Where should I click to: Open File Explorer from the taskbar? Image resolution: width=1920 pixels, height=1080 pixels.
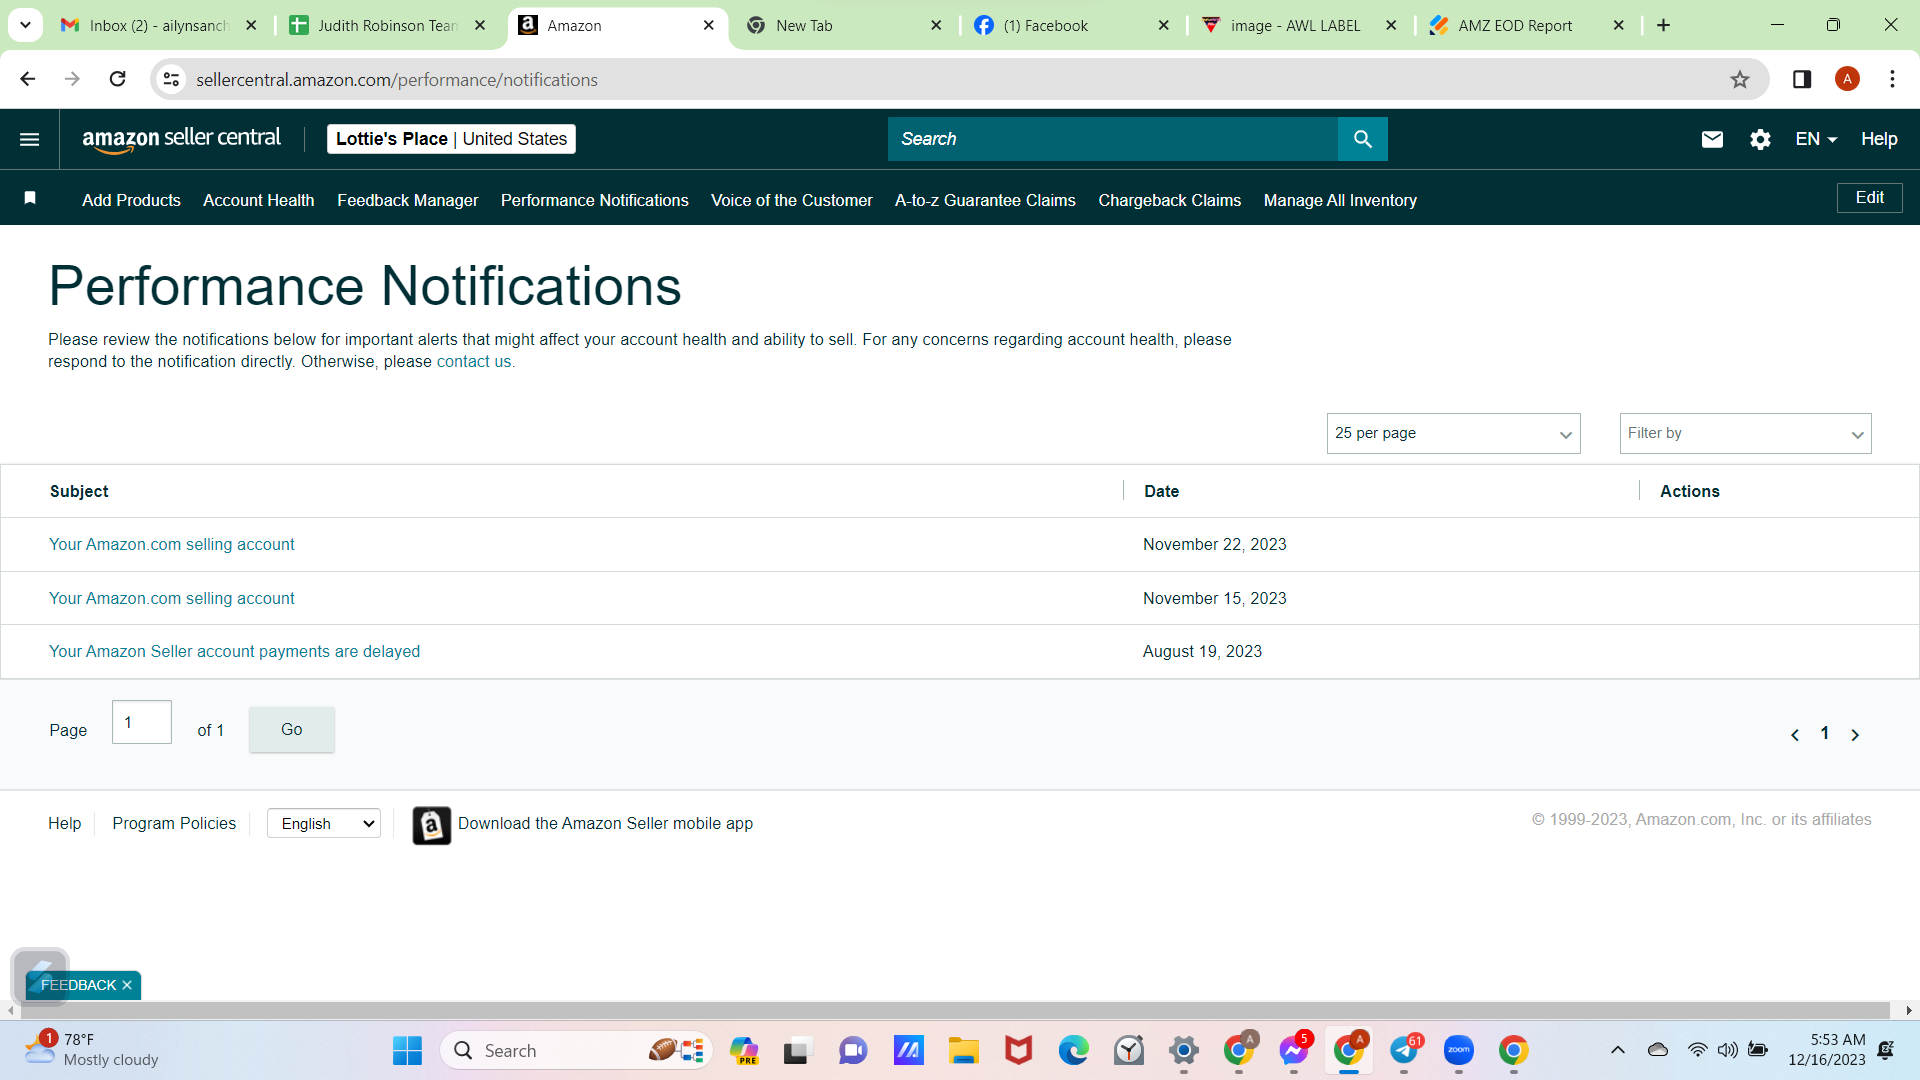[x=963, y=1050]
